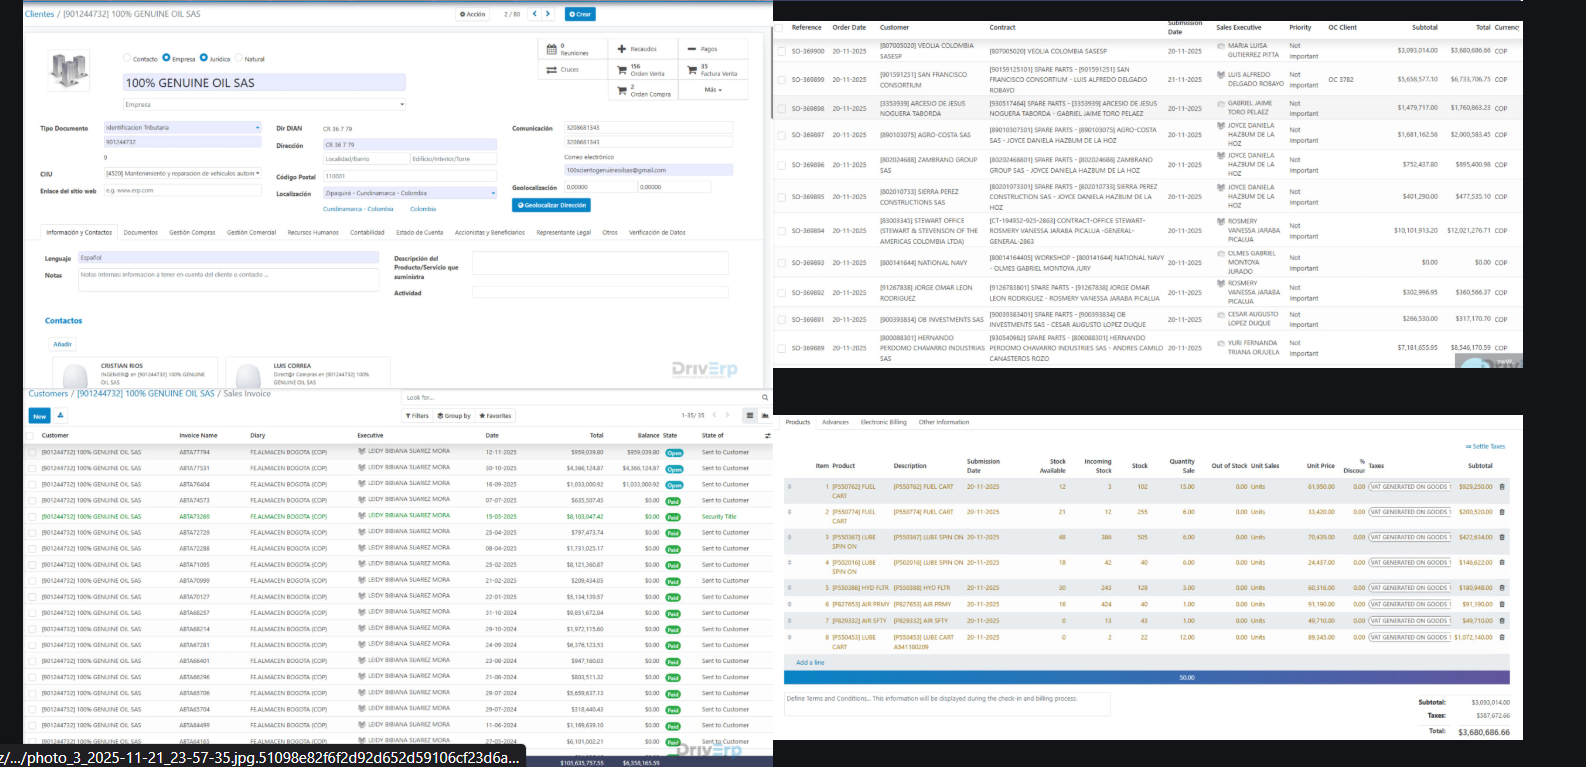Viewport: 1586px width, 767px height.
Task: Switch invoice list to graph view
Action: [765, 416]
